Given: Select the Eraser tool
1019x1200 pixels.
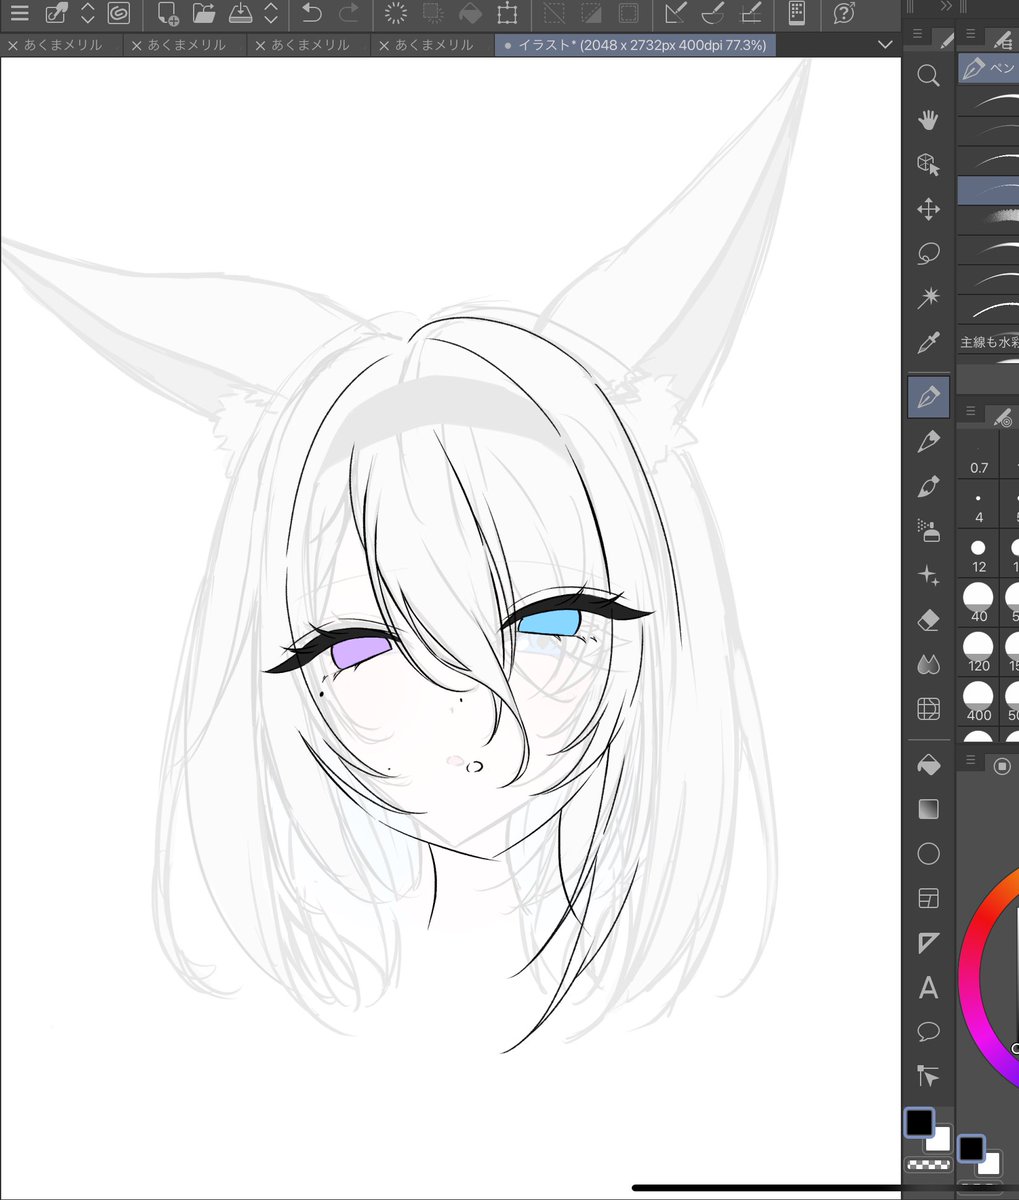Looking at the screenshot, I should (x=928, y=620).
